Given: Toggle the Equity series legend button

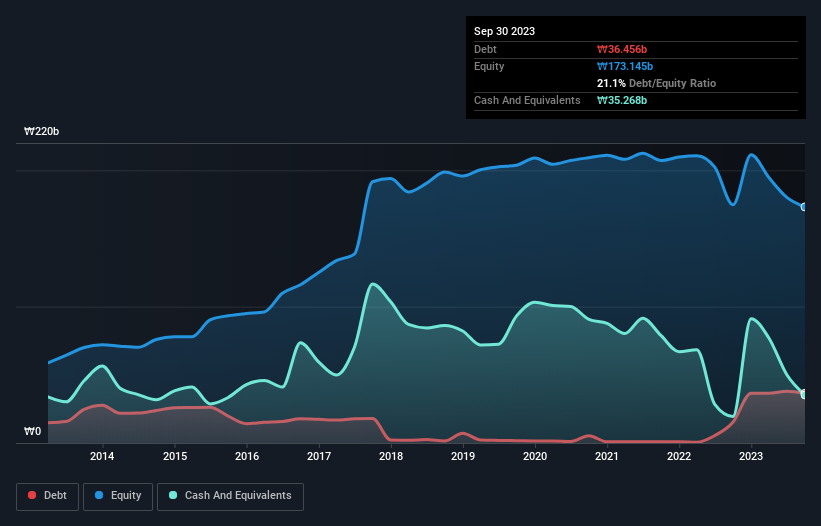Looking at the screenshot, I should tap(118, 496).
